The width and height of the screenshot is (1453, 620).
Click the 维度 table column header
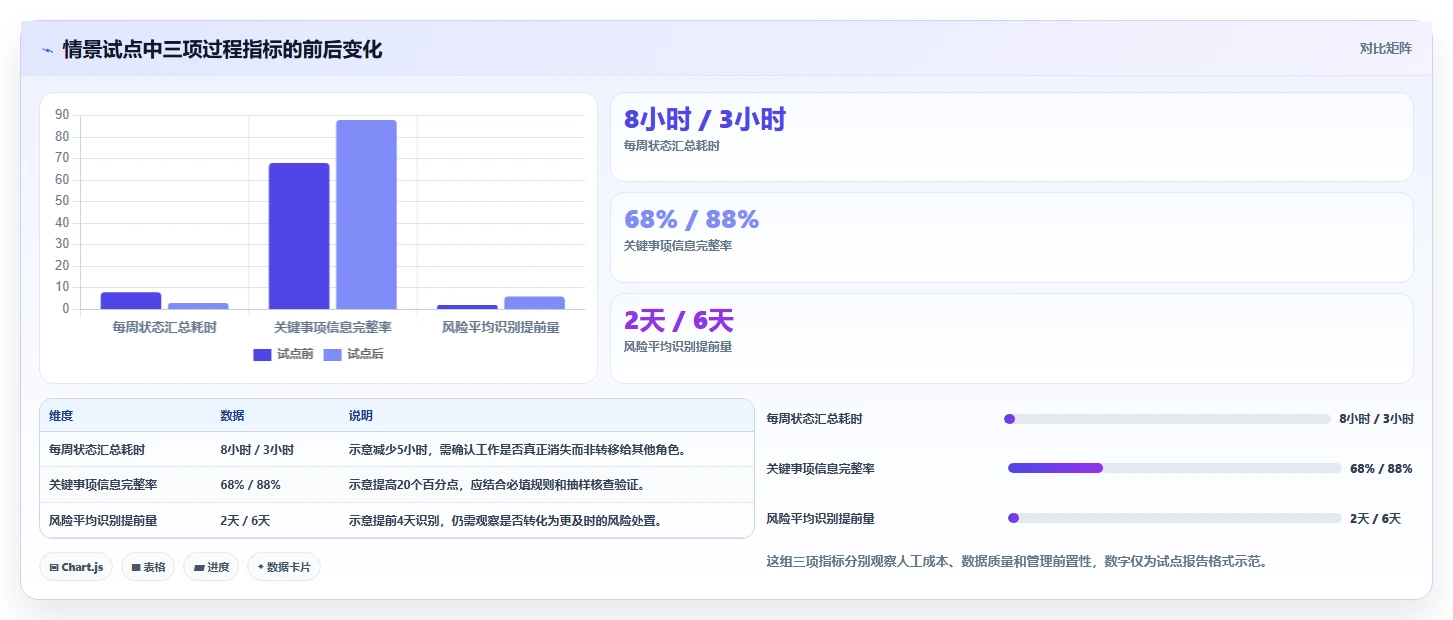[x=61, y=416]
